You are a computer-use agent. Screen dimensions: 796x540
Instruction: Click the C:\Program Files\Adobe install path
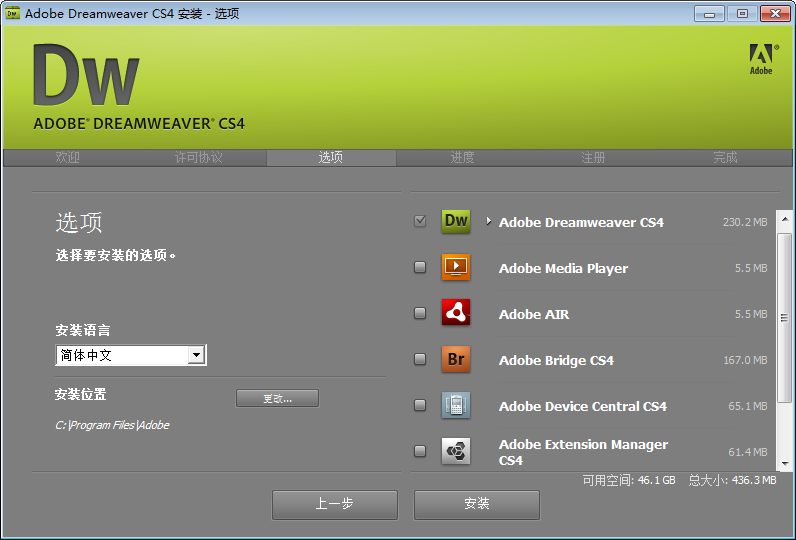coord(112,425)
